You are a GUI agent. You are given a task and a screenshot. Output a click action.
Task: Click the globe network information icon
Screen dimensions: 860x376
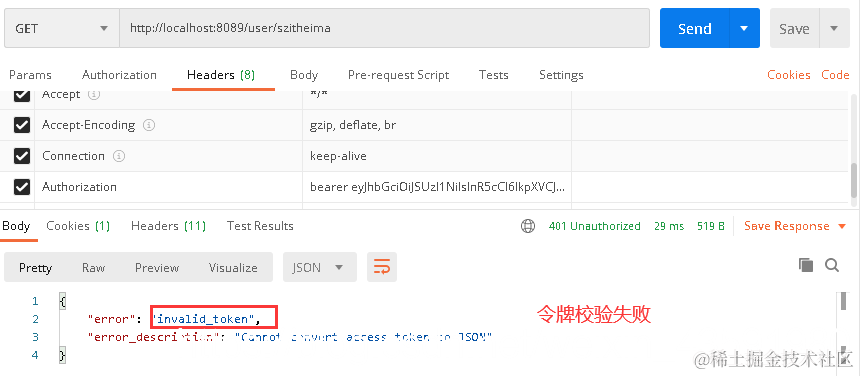coord(528,226)
